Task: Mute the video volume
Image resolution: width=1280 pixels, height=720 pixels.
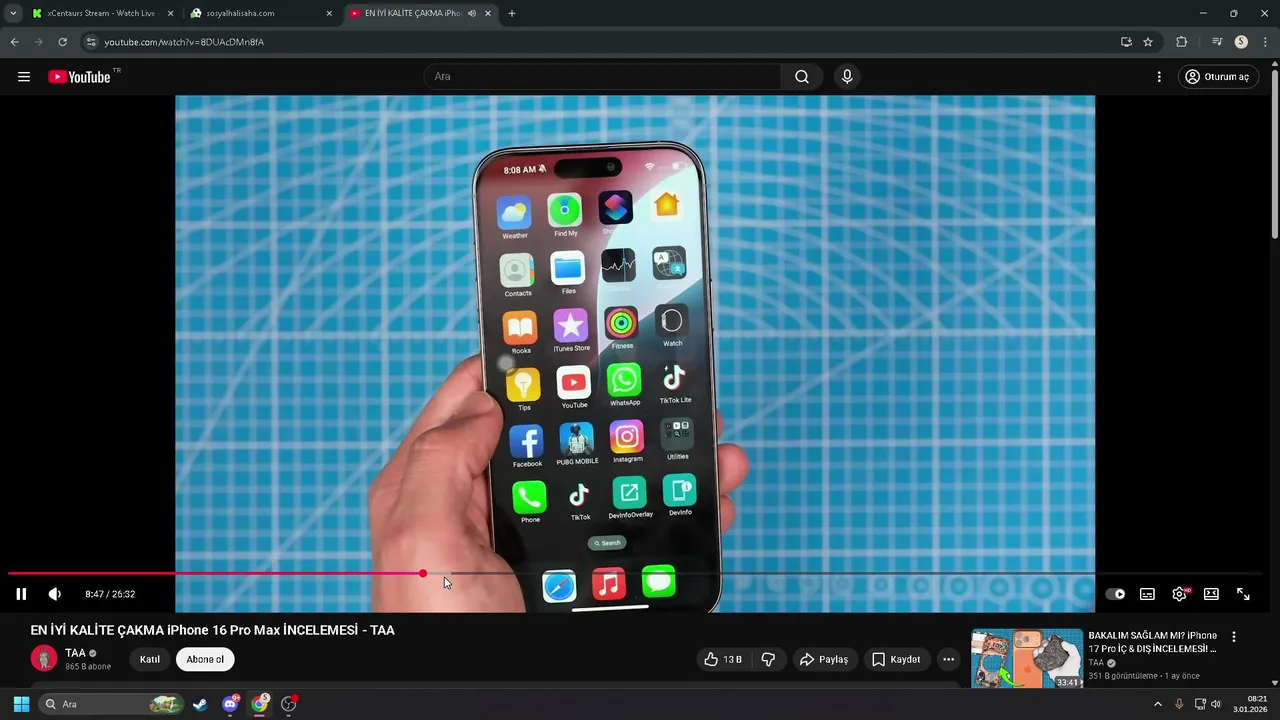Action: [x=55, y=594]
